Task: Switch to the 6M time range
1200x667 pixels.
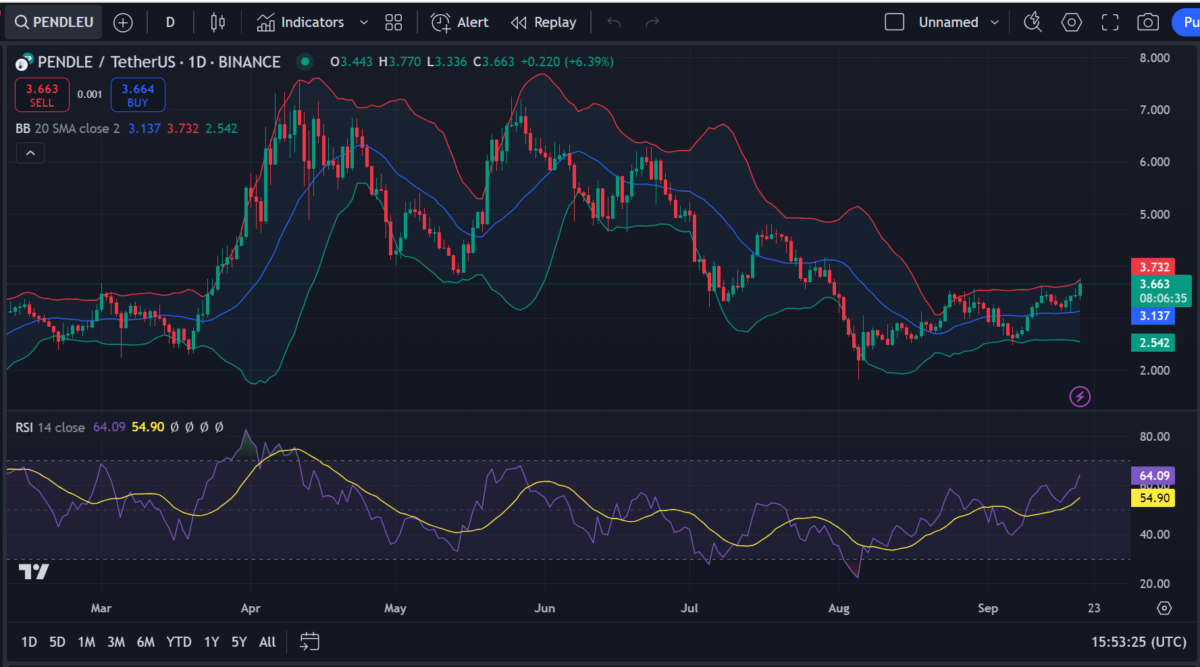Action: [146, 641]
